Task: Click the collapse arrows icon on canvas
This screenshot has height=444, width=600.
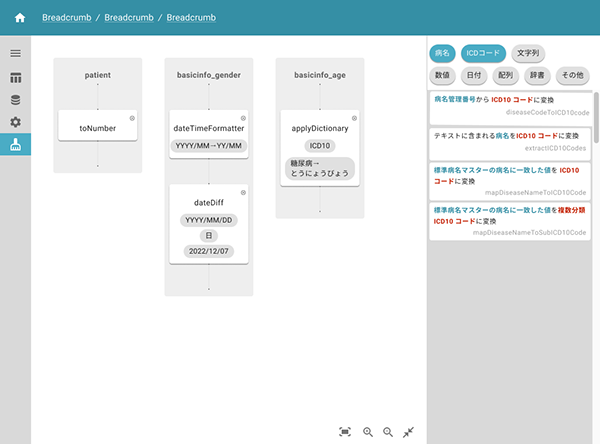Action: tap(408, 431)
